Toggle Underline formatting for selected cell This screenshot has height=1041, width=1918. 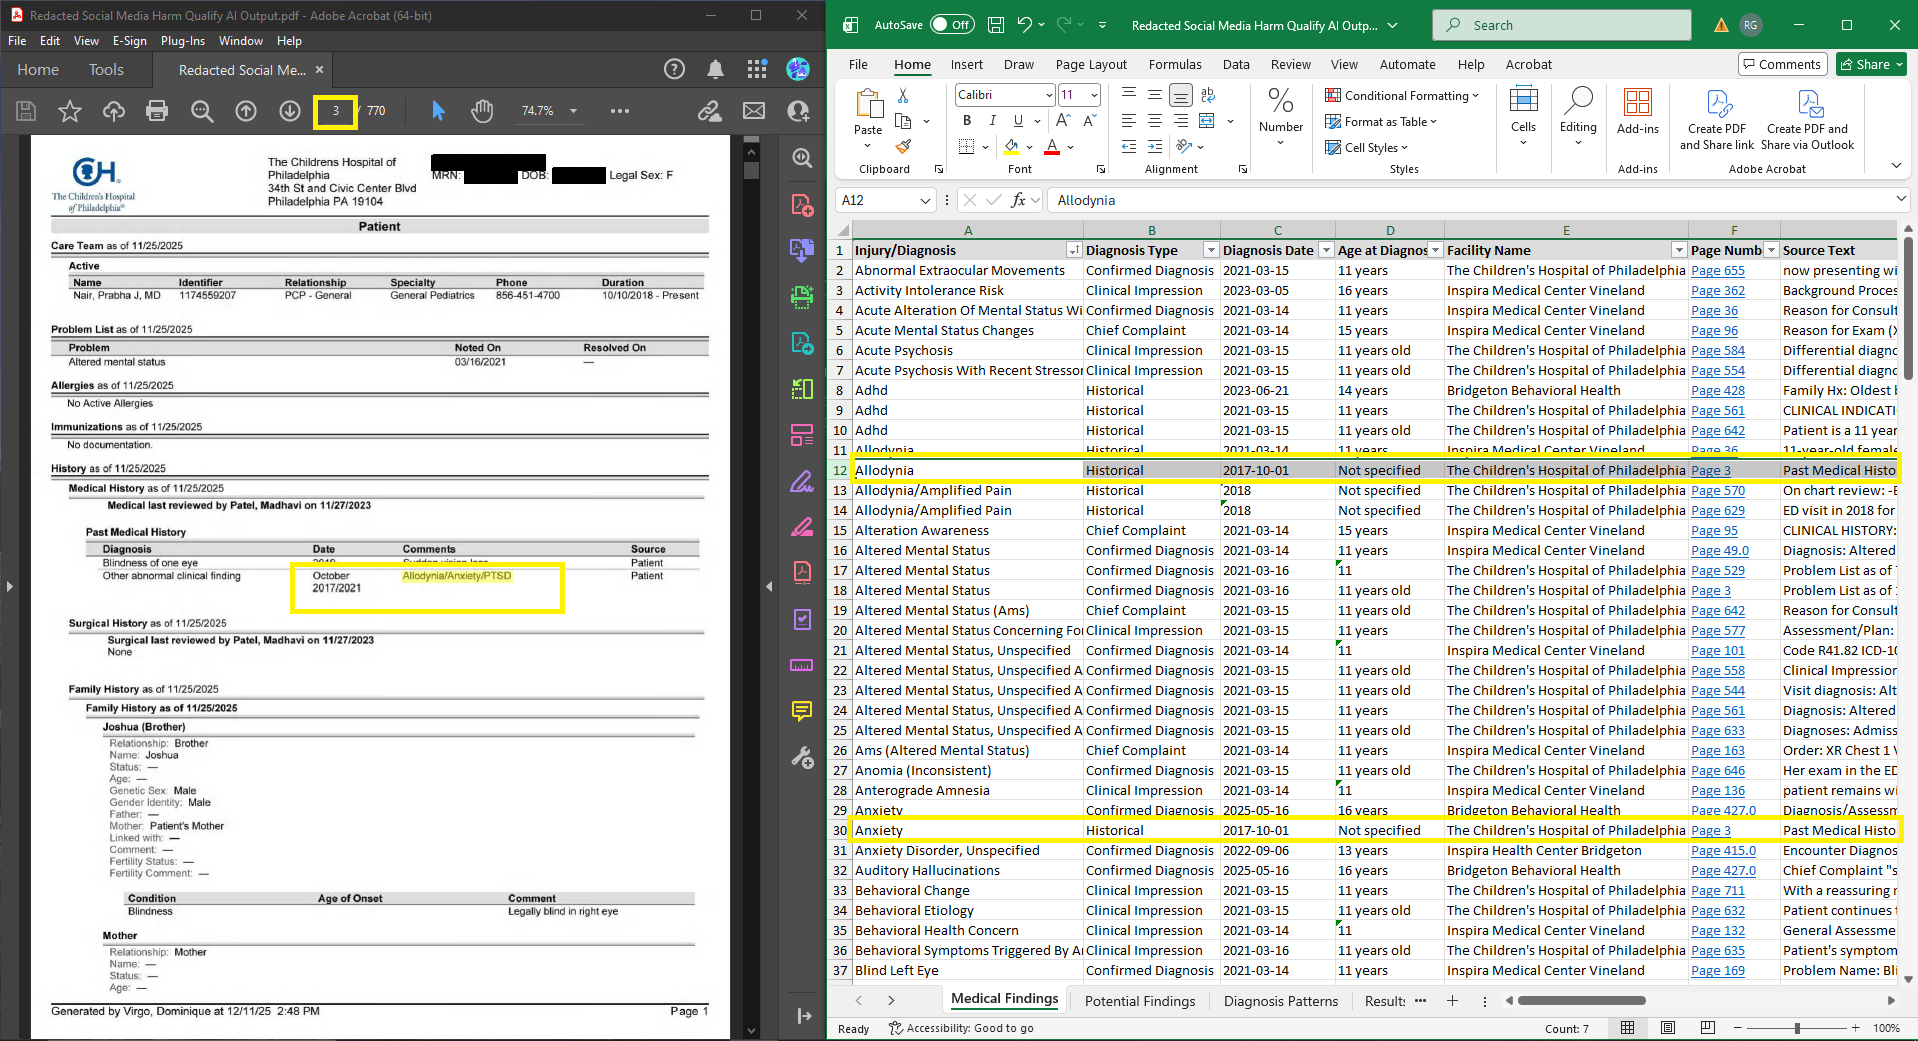pyautogui.click(x=1016, y=120)
